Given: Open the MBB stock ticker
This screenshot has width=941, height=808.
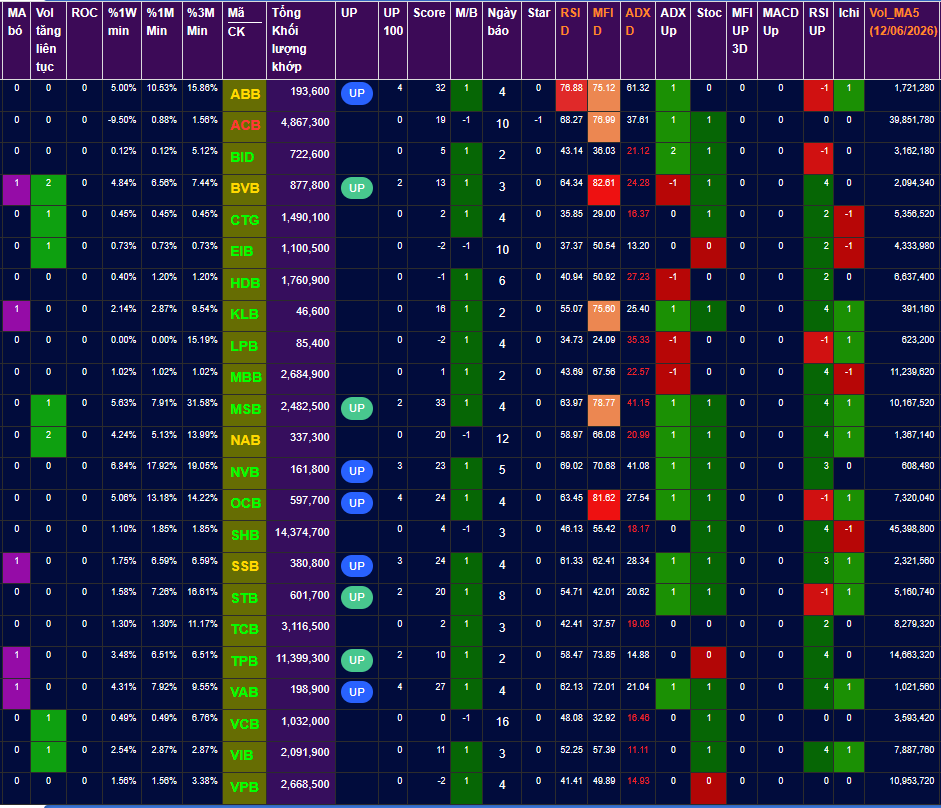Looking at the screenshot, I should tap(245, 377).
